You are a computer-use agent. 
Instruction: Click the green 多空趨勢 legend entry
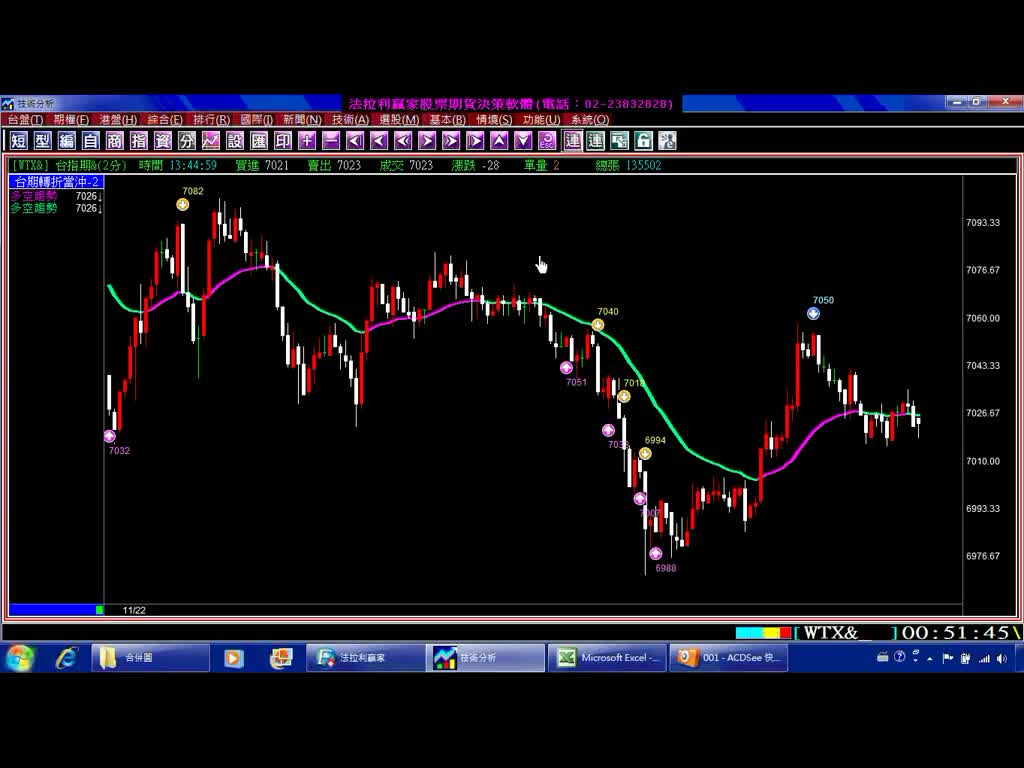pos(34,208)
